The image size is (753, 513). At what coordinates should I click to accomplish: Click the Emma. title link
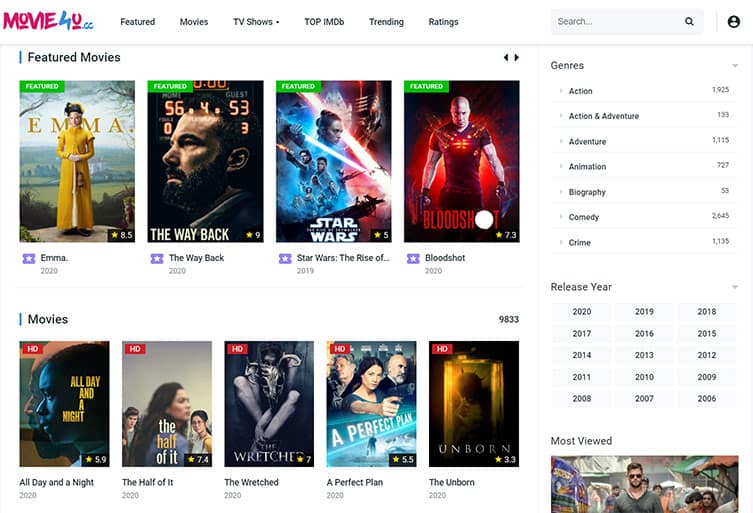54,258
